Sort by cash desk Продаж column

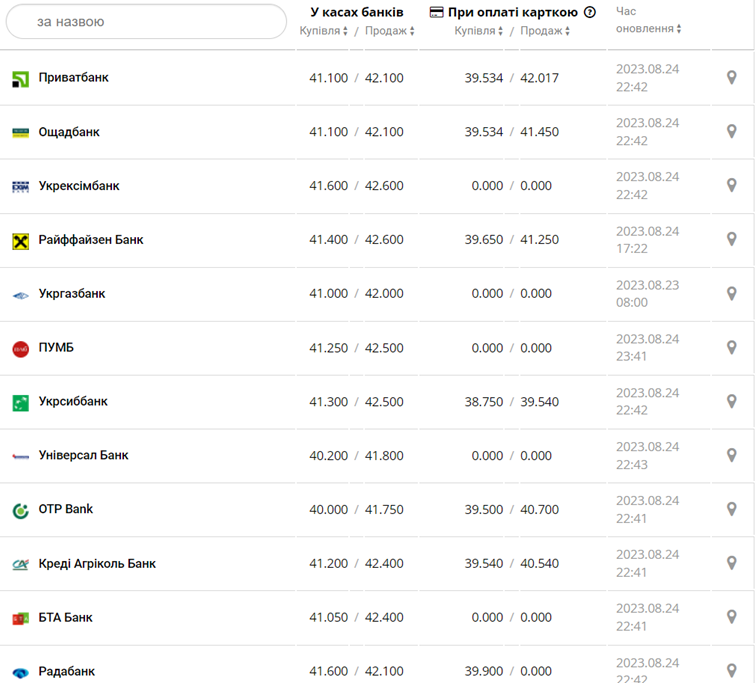pos(390,31)
